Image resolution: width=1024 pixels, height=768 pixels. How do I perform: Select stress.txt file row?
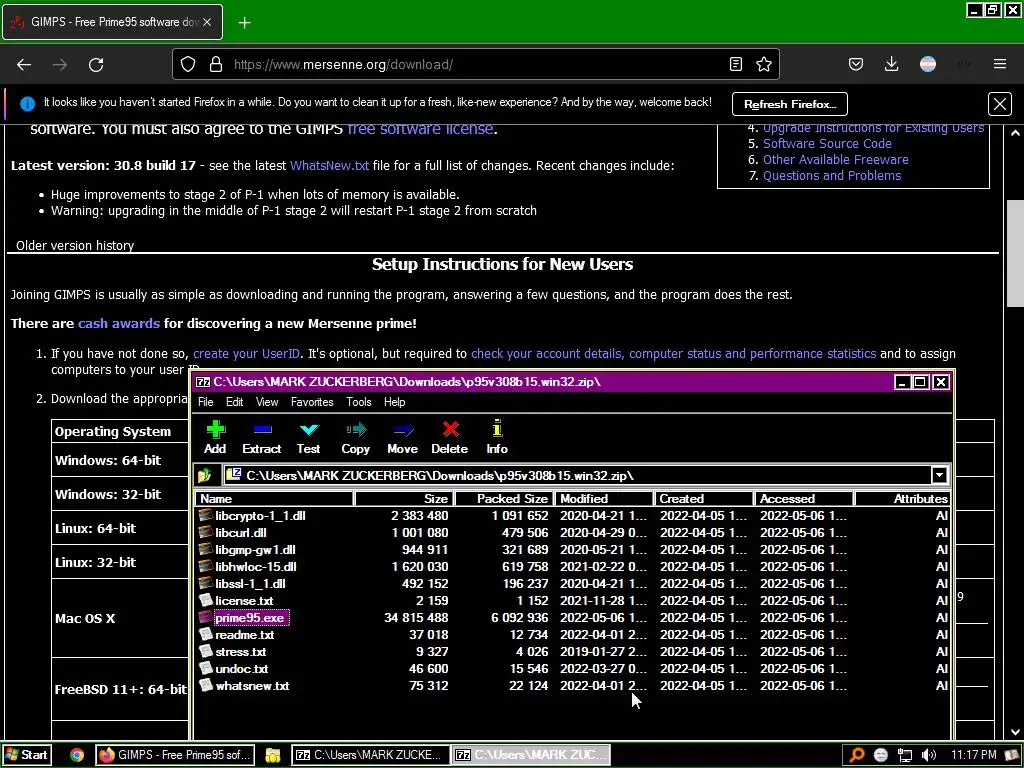tap(573, 651)
